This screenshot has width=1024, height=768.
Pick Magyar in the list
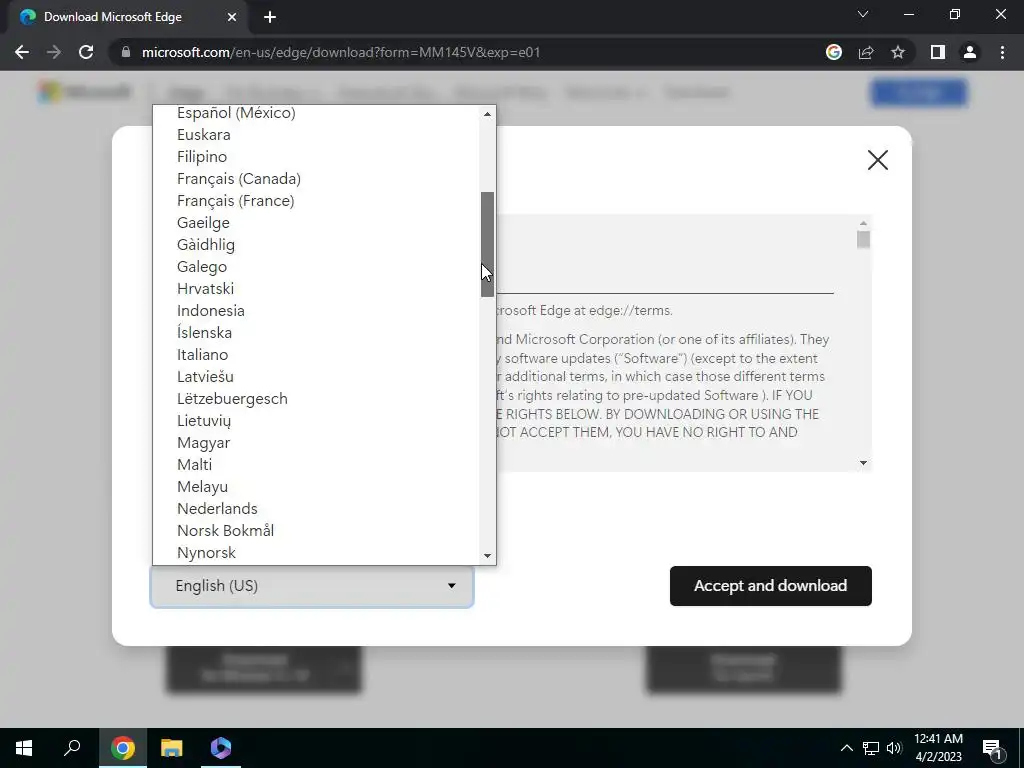tap(316, 443)
